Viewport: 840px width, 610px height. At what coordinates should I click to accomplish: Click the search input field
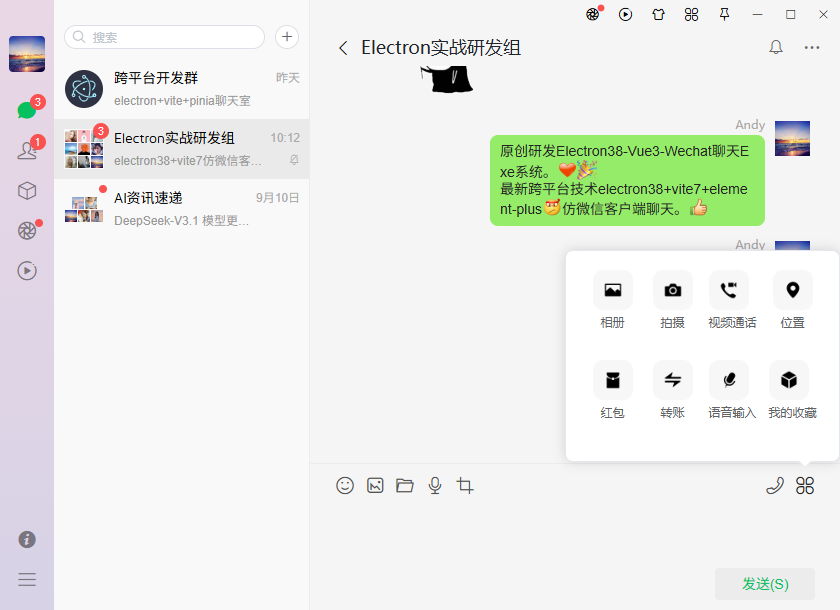click(164, 37)
